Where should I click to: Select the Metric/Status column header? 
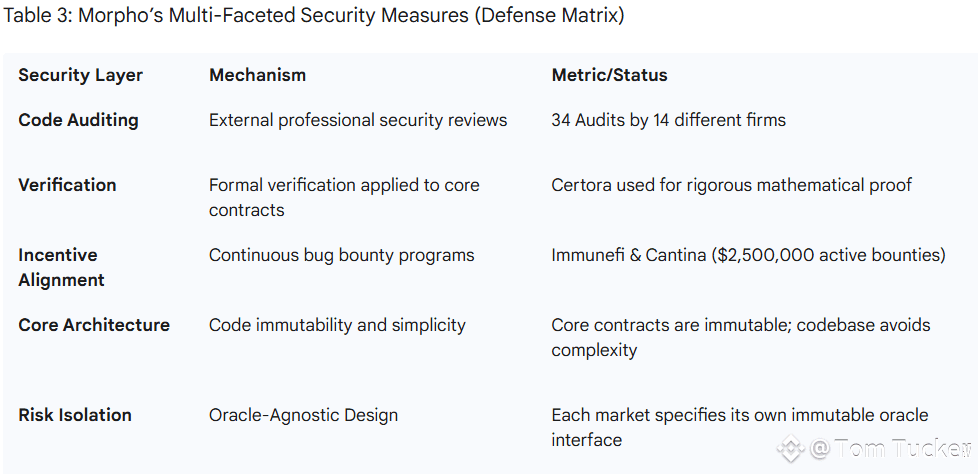(x=609, y=75)
